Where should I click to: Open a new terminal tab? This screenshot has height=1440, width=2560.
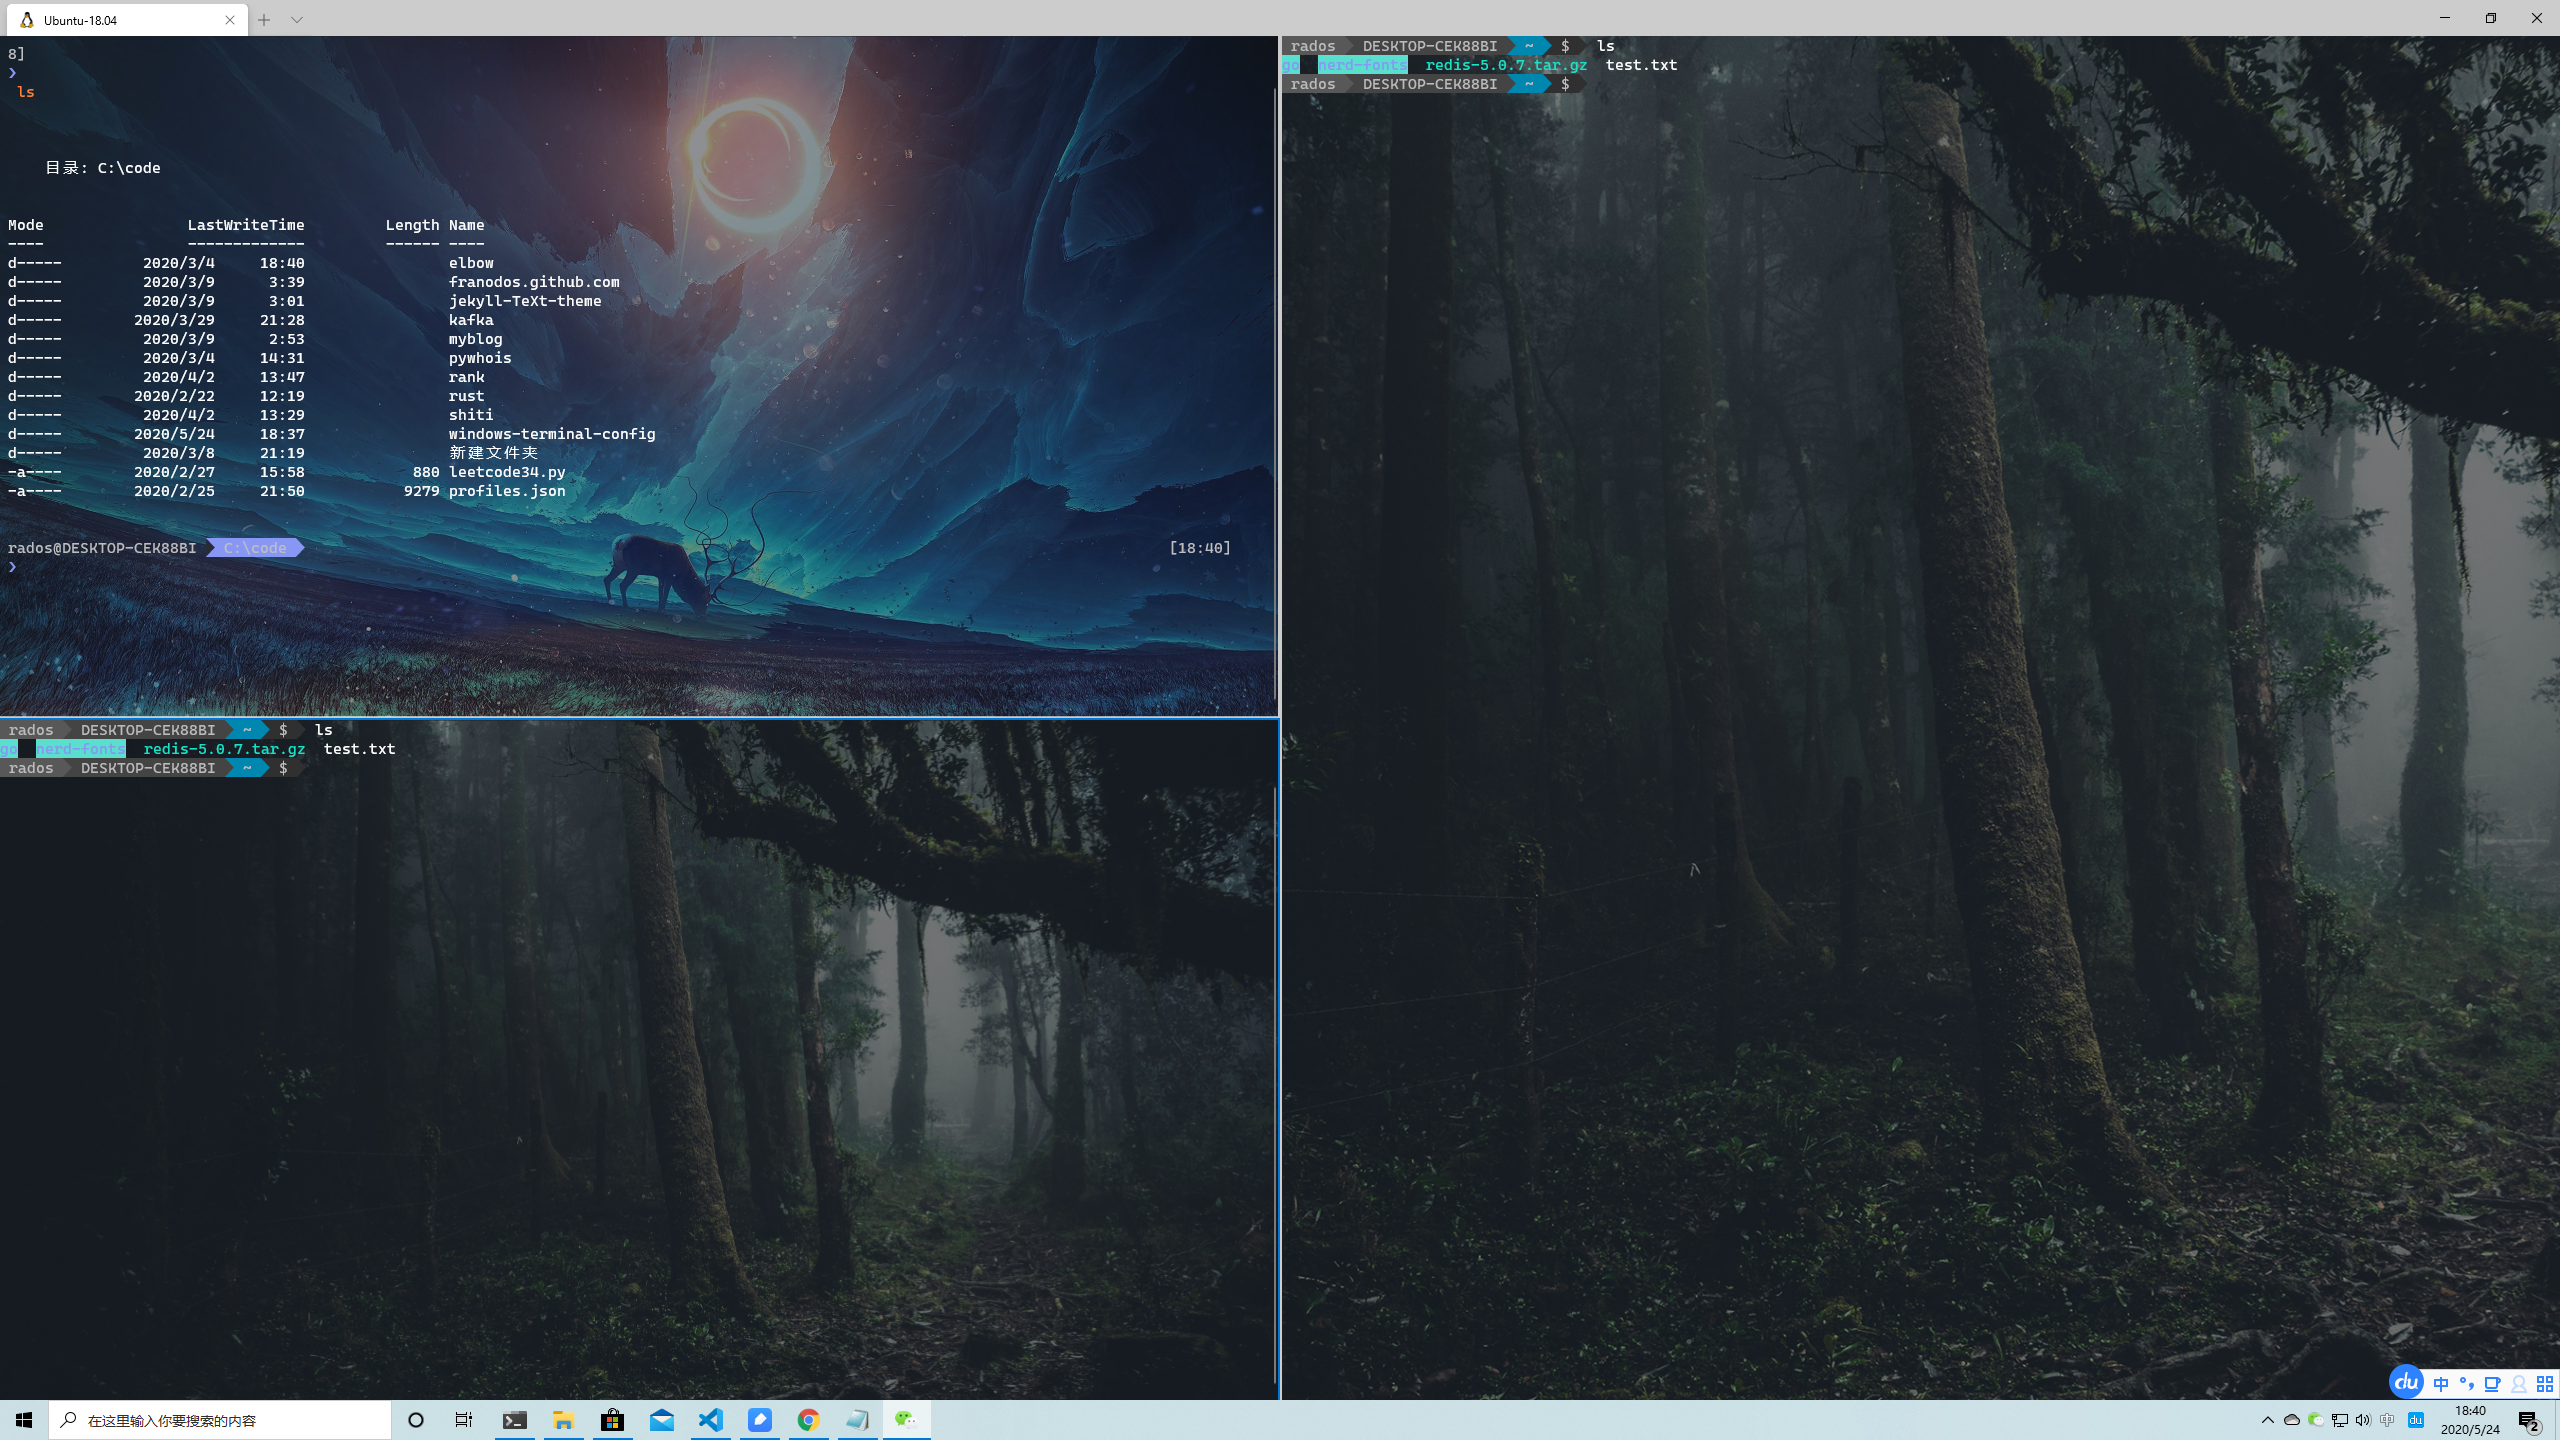[x=264, y=19]
